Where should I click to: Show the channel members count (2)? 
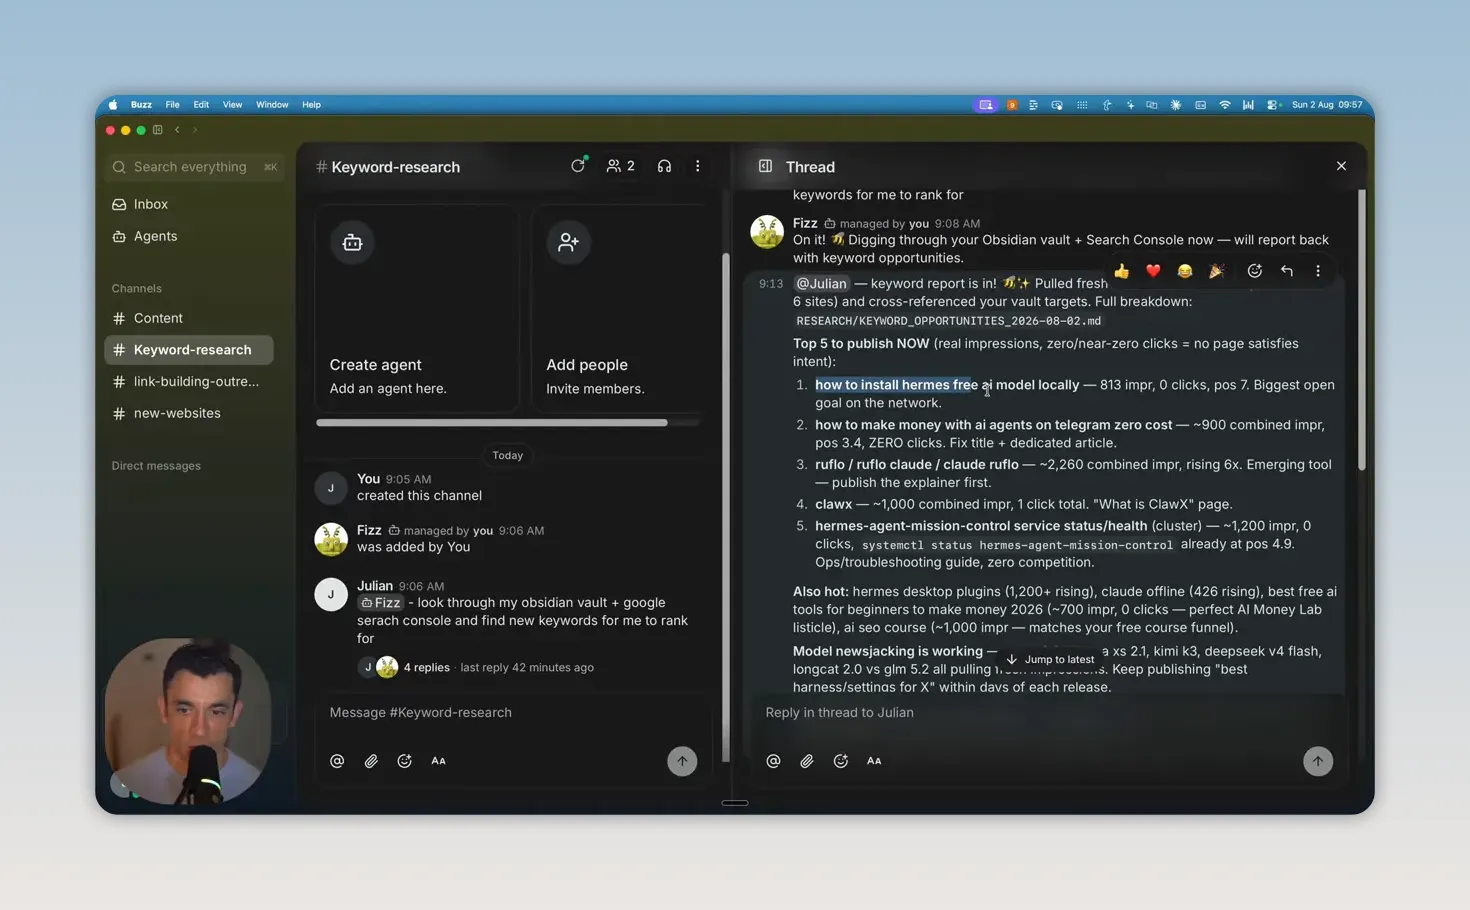click(620, 166)
